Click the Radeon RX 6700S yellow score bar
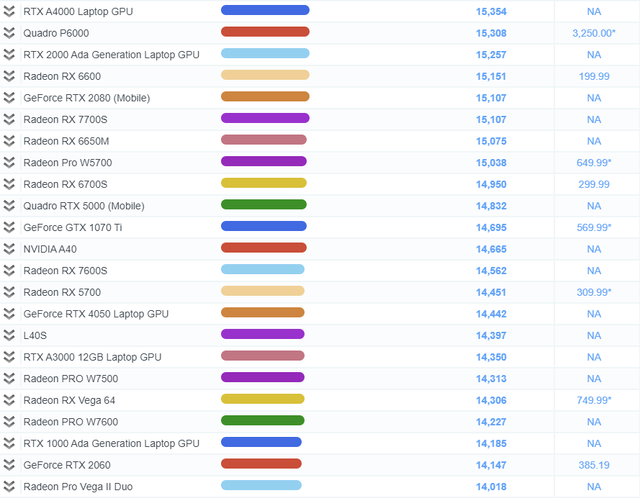 [264, 184]
